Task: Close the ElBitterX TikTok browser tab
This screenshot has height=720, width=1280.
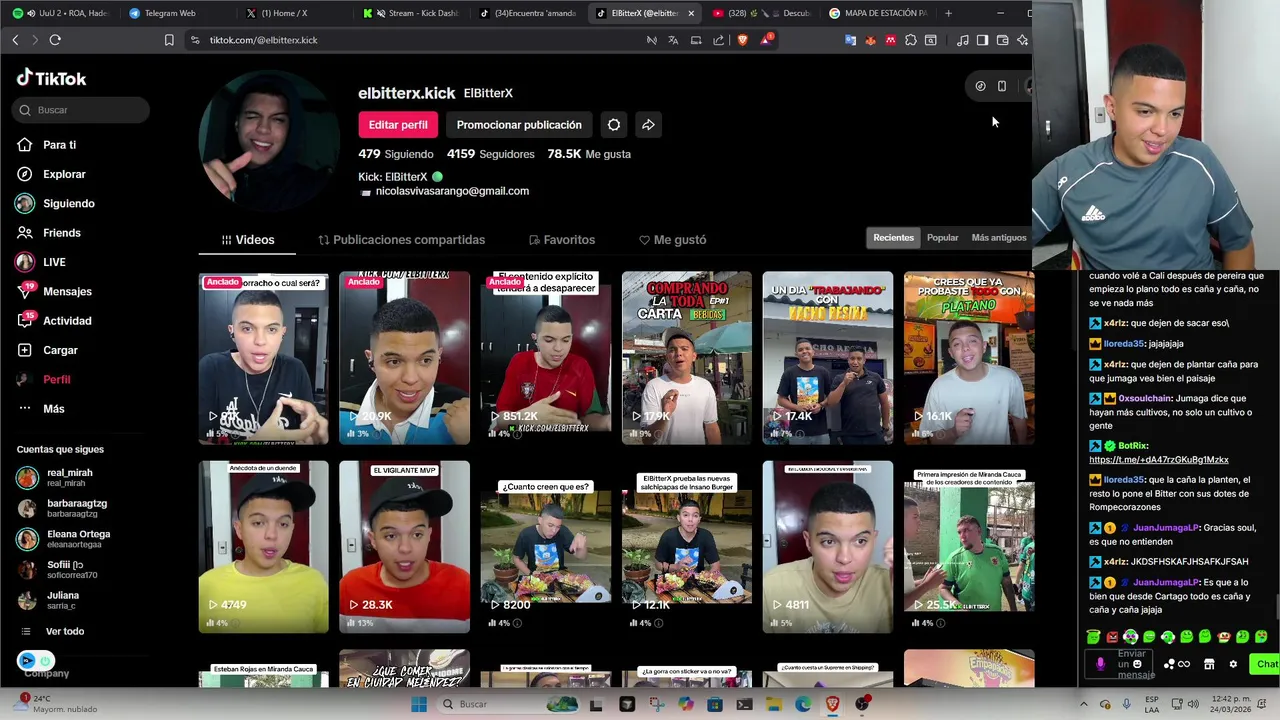Action: (690, 13)
